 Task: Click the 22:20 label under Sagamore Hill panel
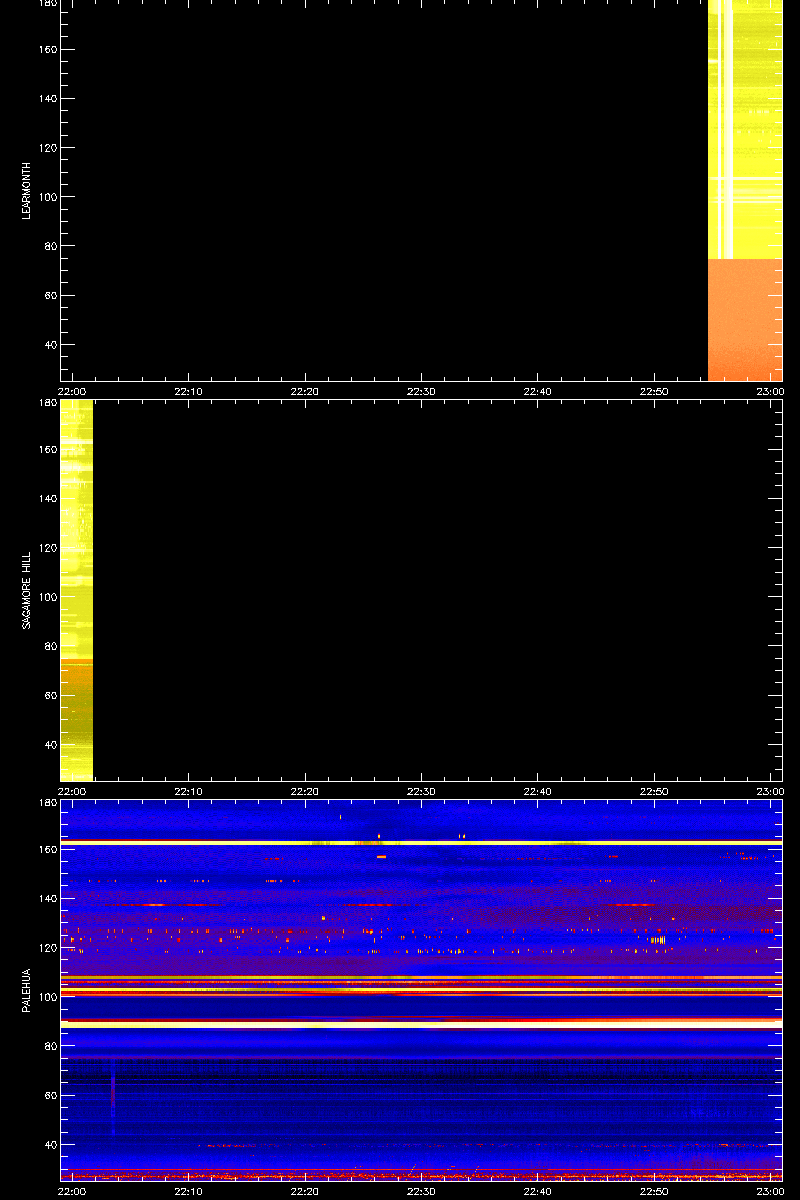pos(305,792)
